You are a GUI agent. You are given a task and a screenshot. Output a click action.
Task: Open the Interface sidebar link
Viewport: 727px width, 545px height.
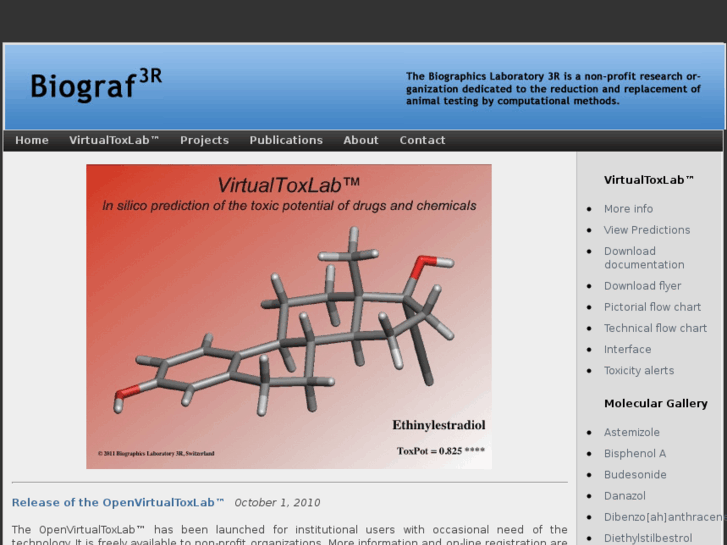click(627, 349)
